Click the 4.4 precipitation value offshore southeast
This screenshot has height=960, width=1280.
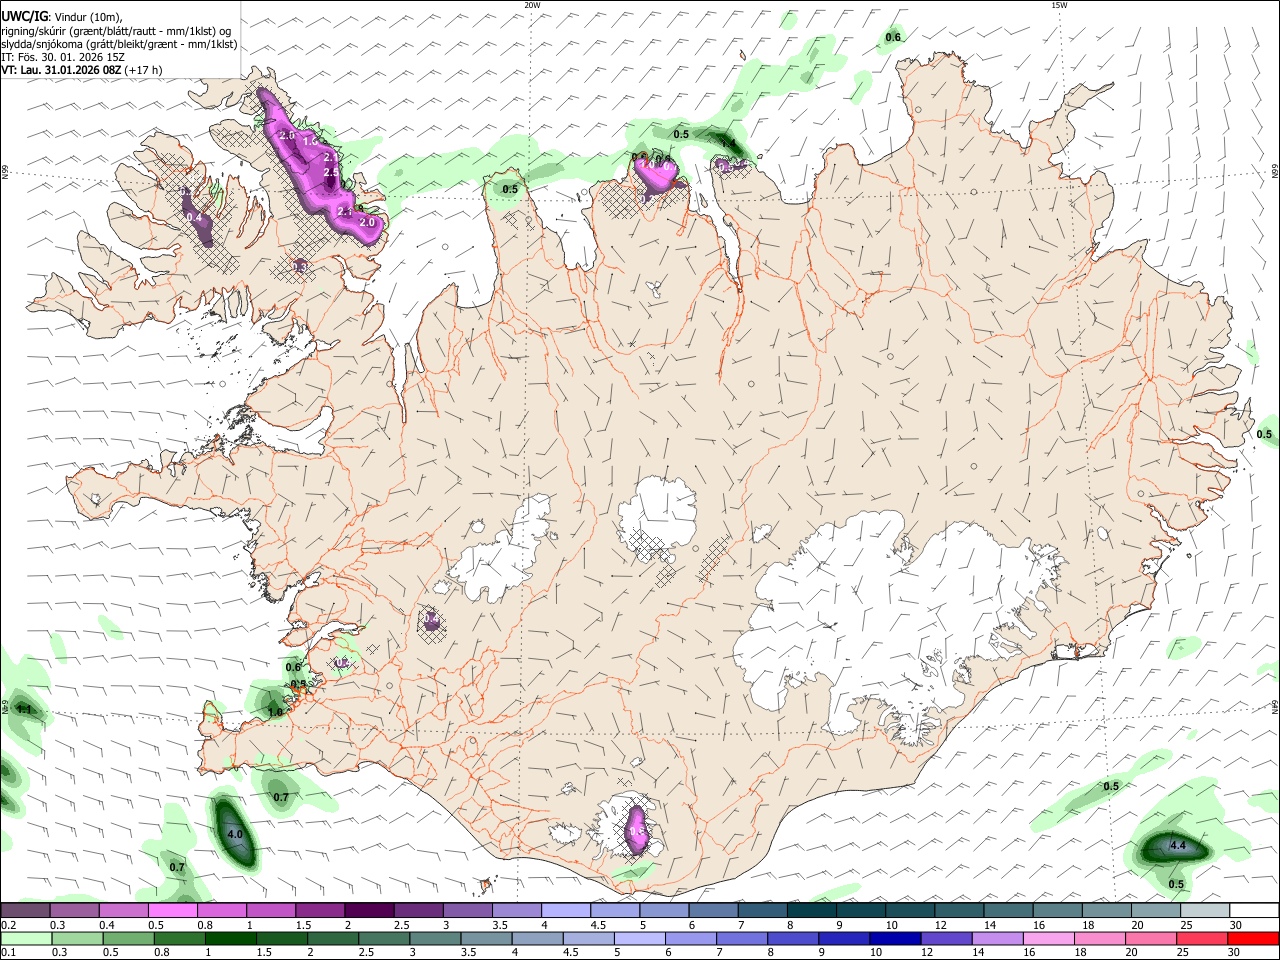point(1177,846)
